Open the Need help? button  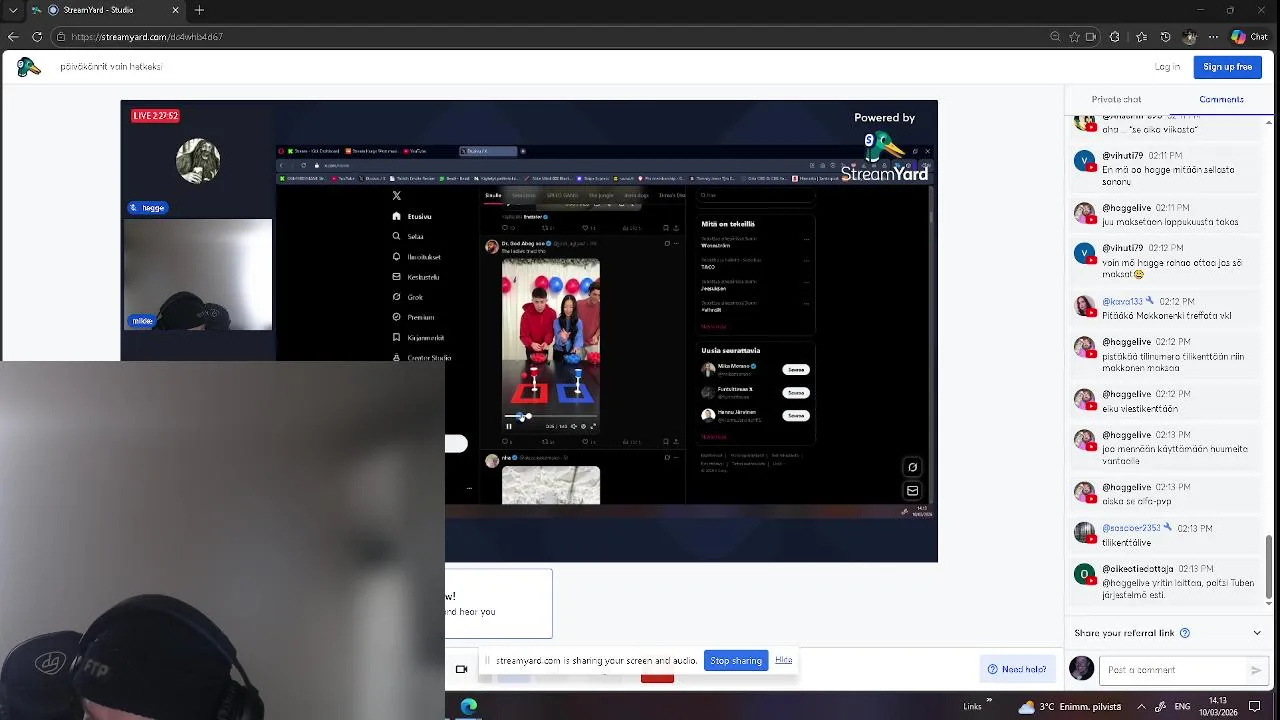tap(1016, 669)
